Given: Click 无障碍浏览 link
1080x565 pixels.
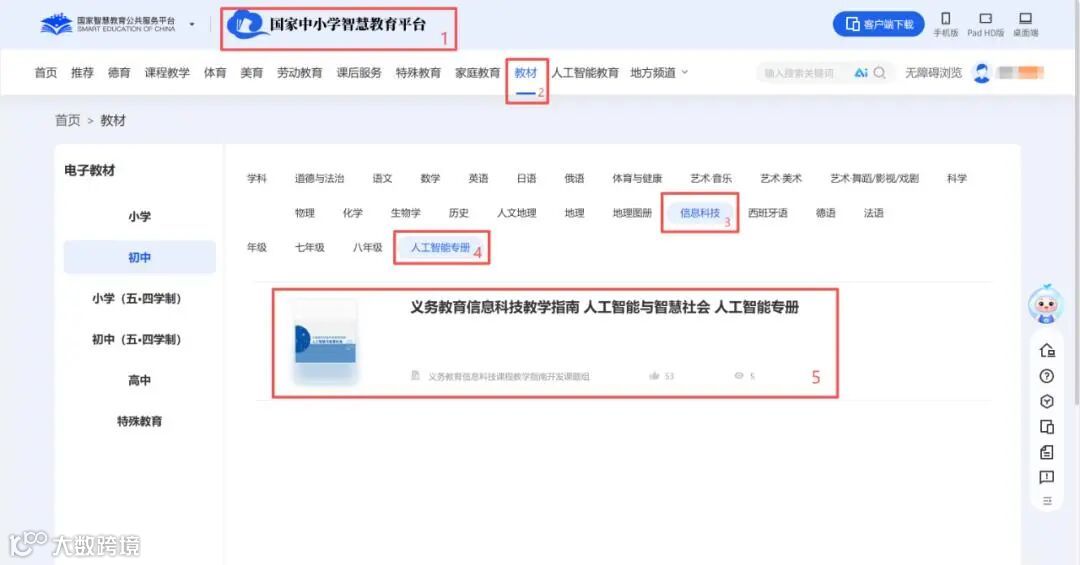Looking at the screenshot, I should (x=933, y=72).
